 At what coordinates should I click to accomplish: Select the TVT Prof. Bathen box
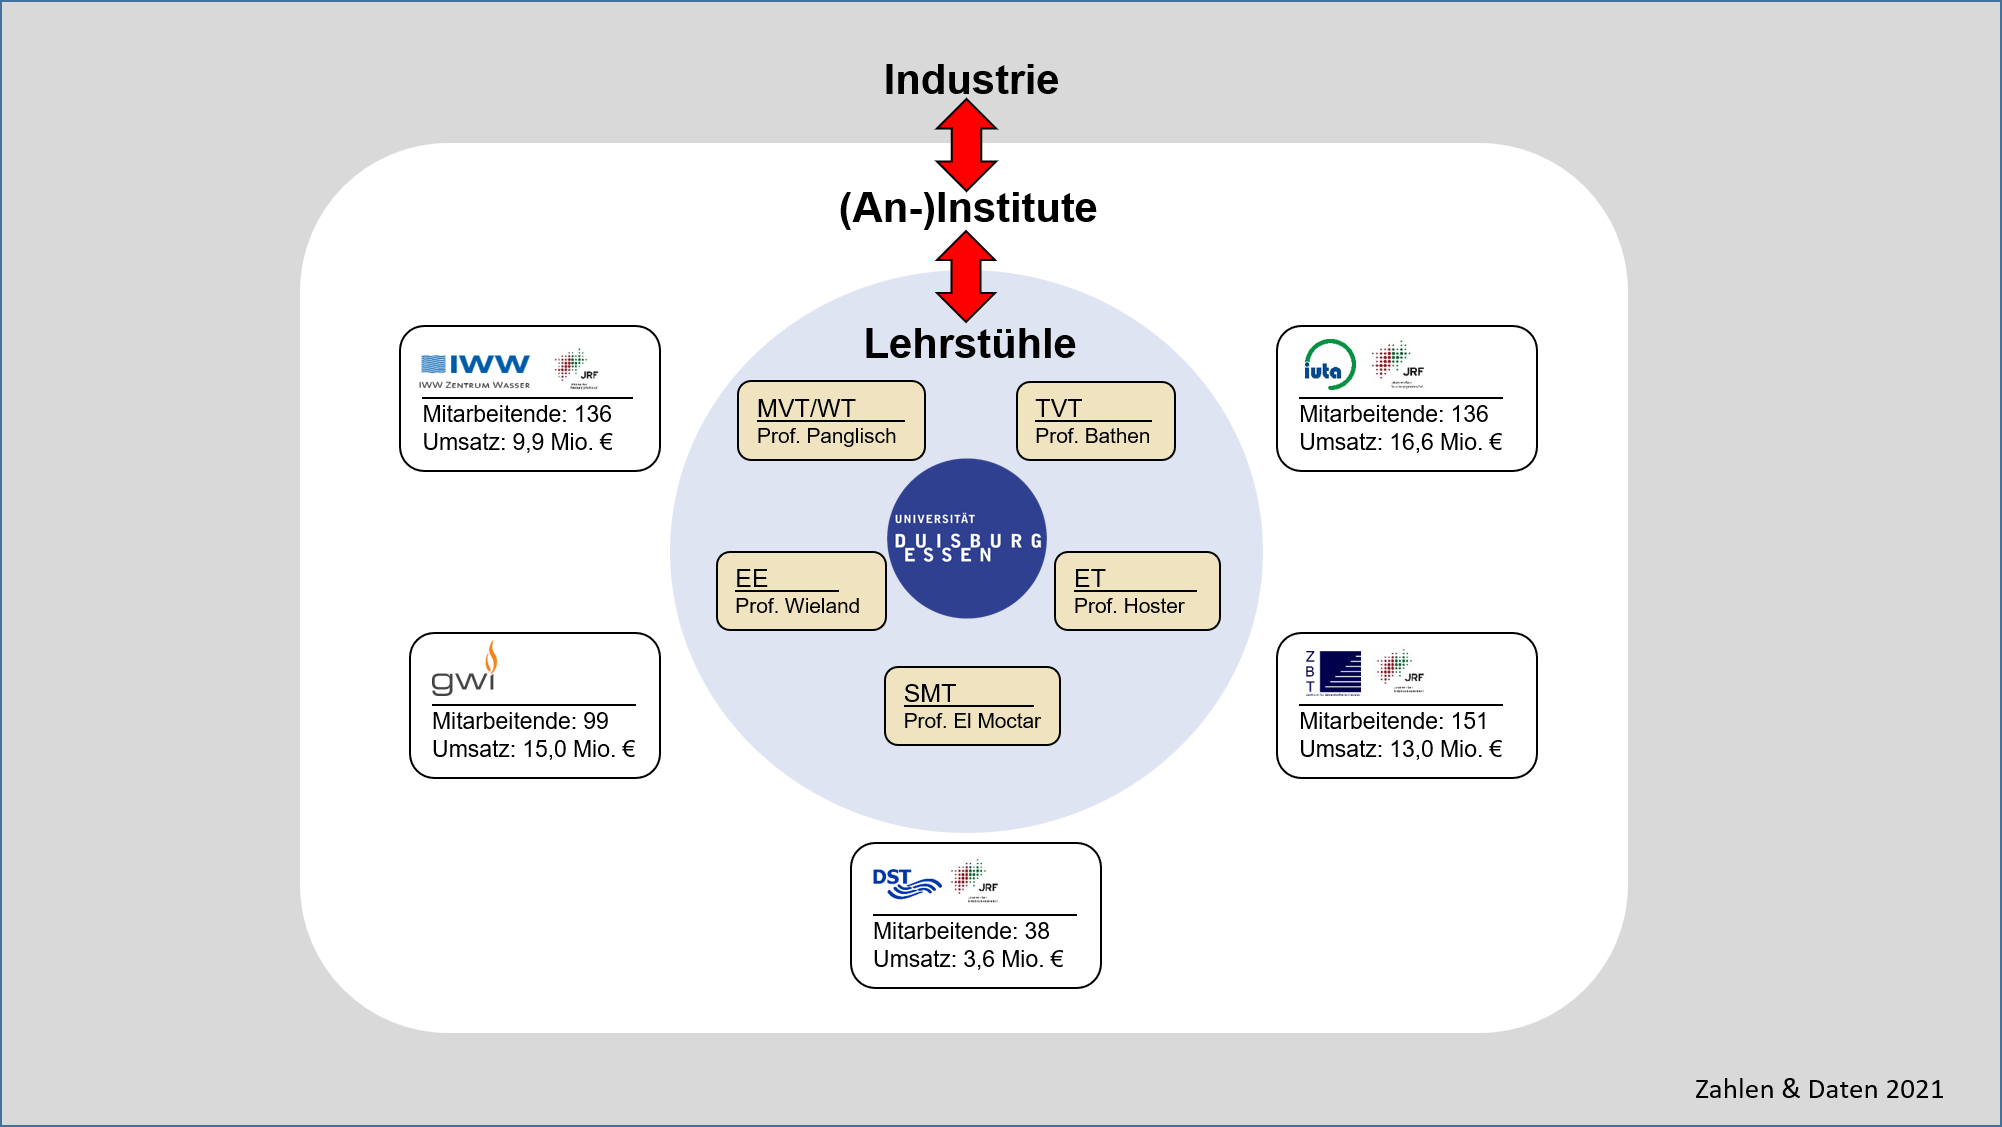pos(1095,421)
